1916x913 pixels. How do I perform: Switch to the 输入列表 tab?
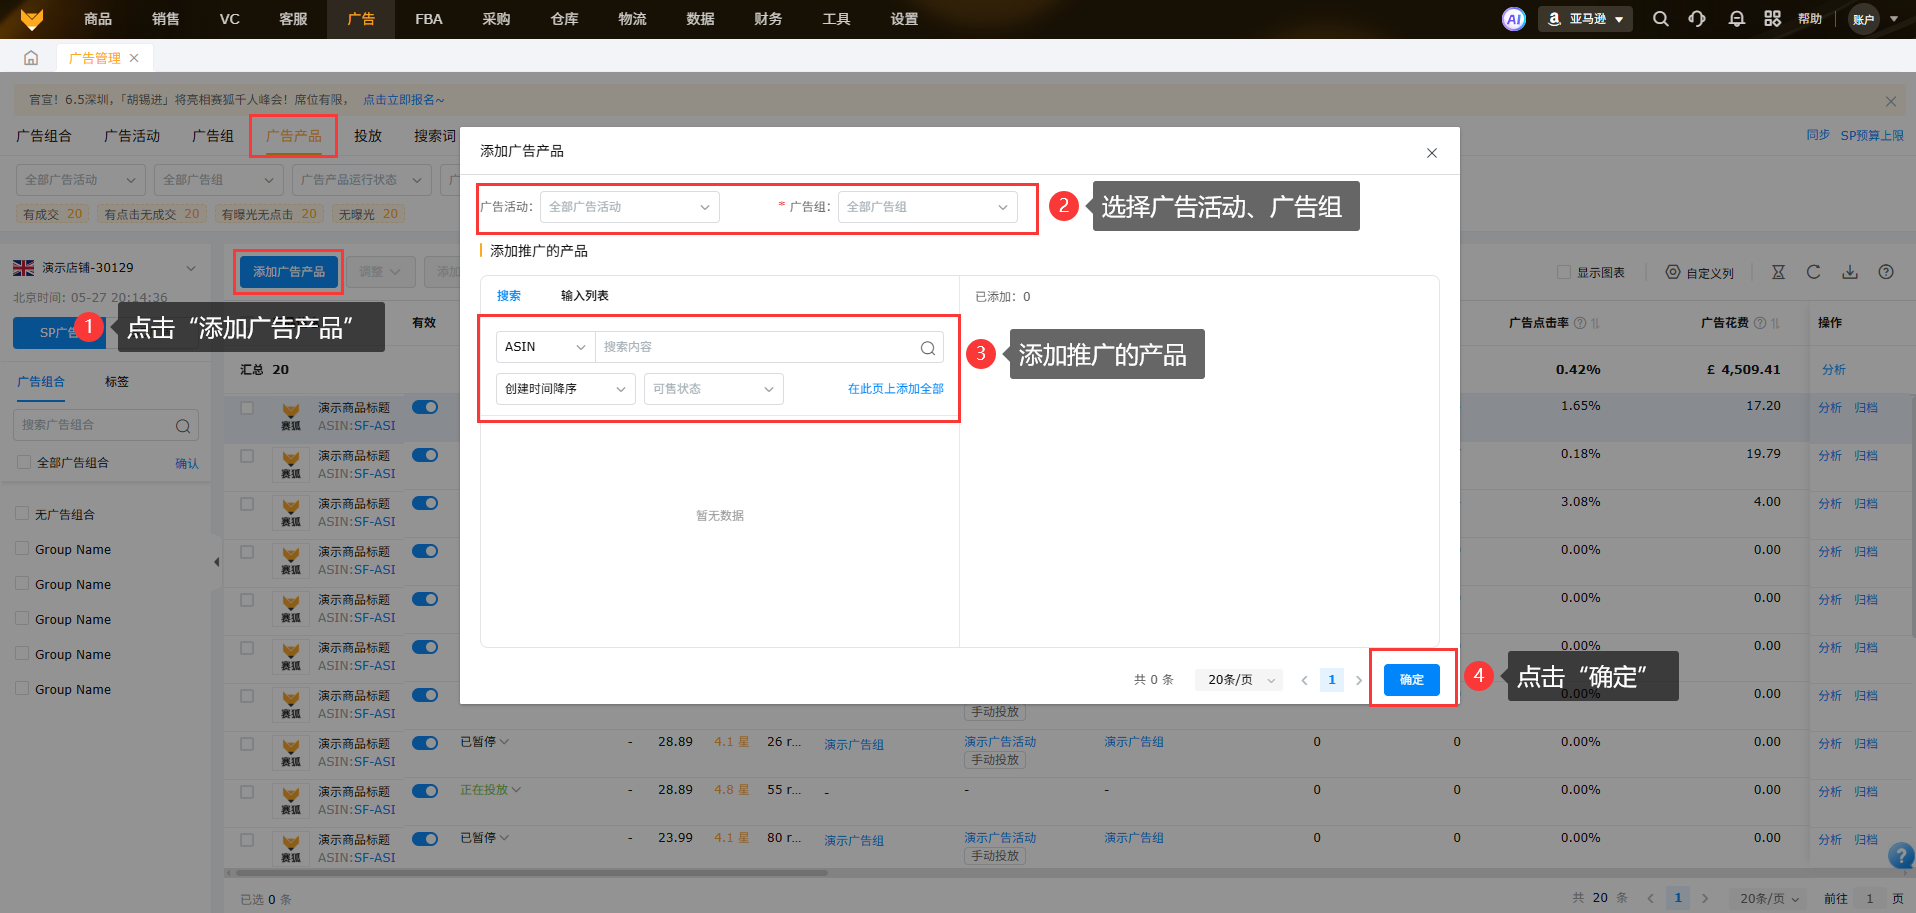[584, 296]
